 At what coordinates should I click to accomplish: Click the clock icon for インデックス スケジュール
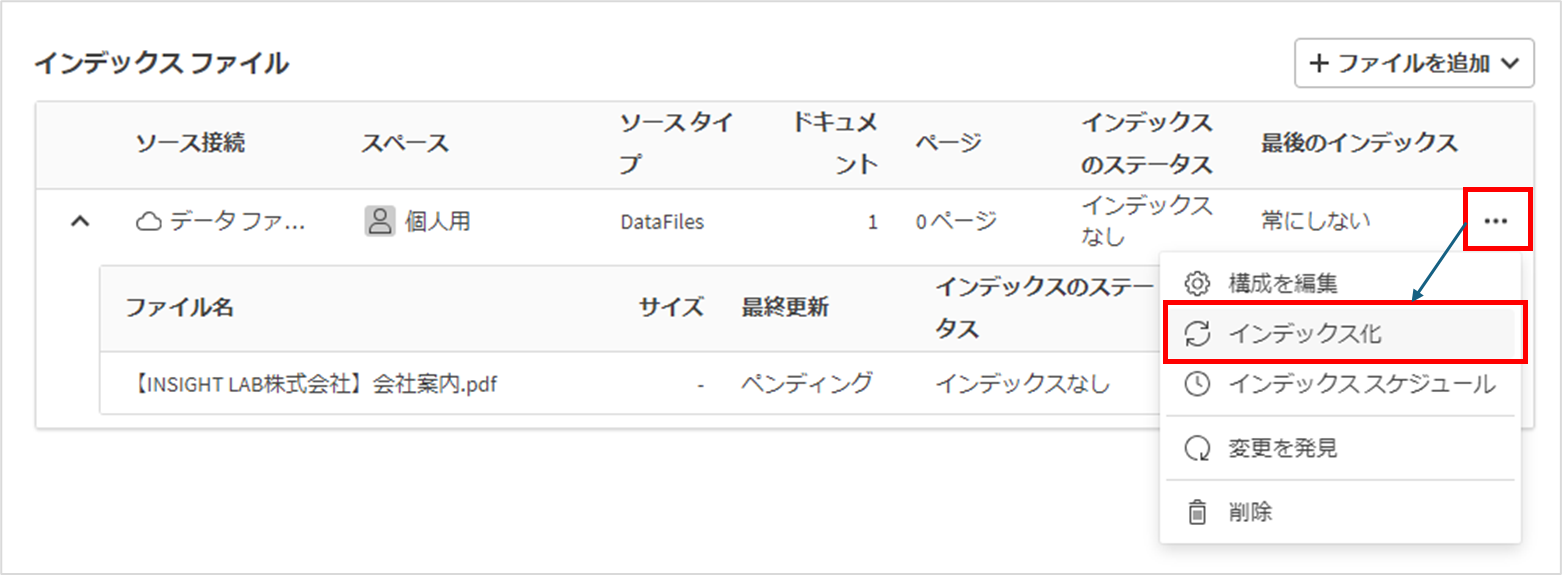point(1197,384)
